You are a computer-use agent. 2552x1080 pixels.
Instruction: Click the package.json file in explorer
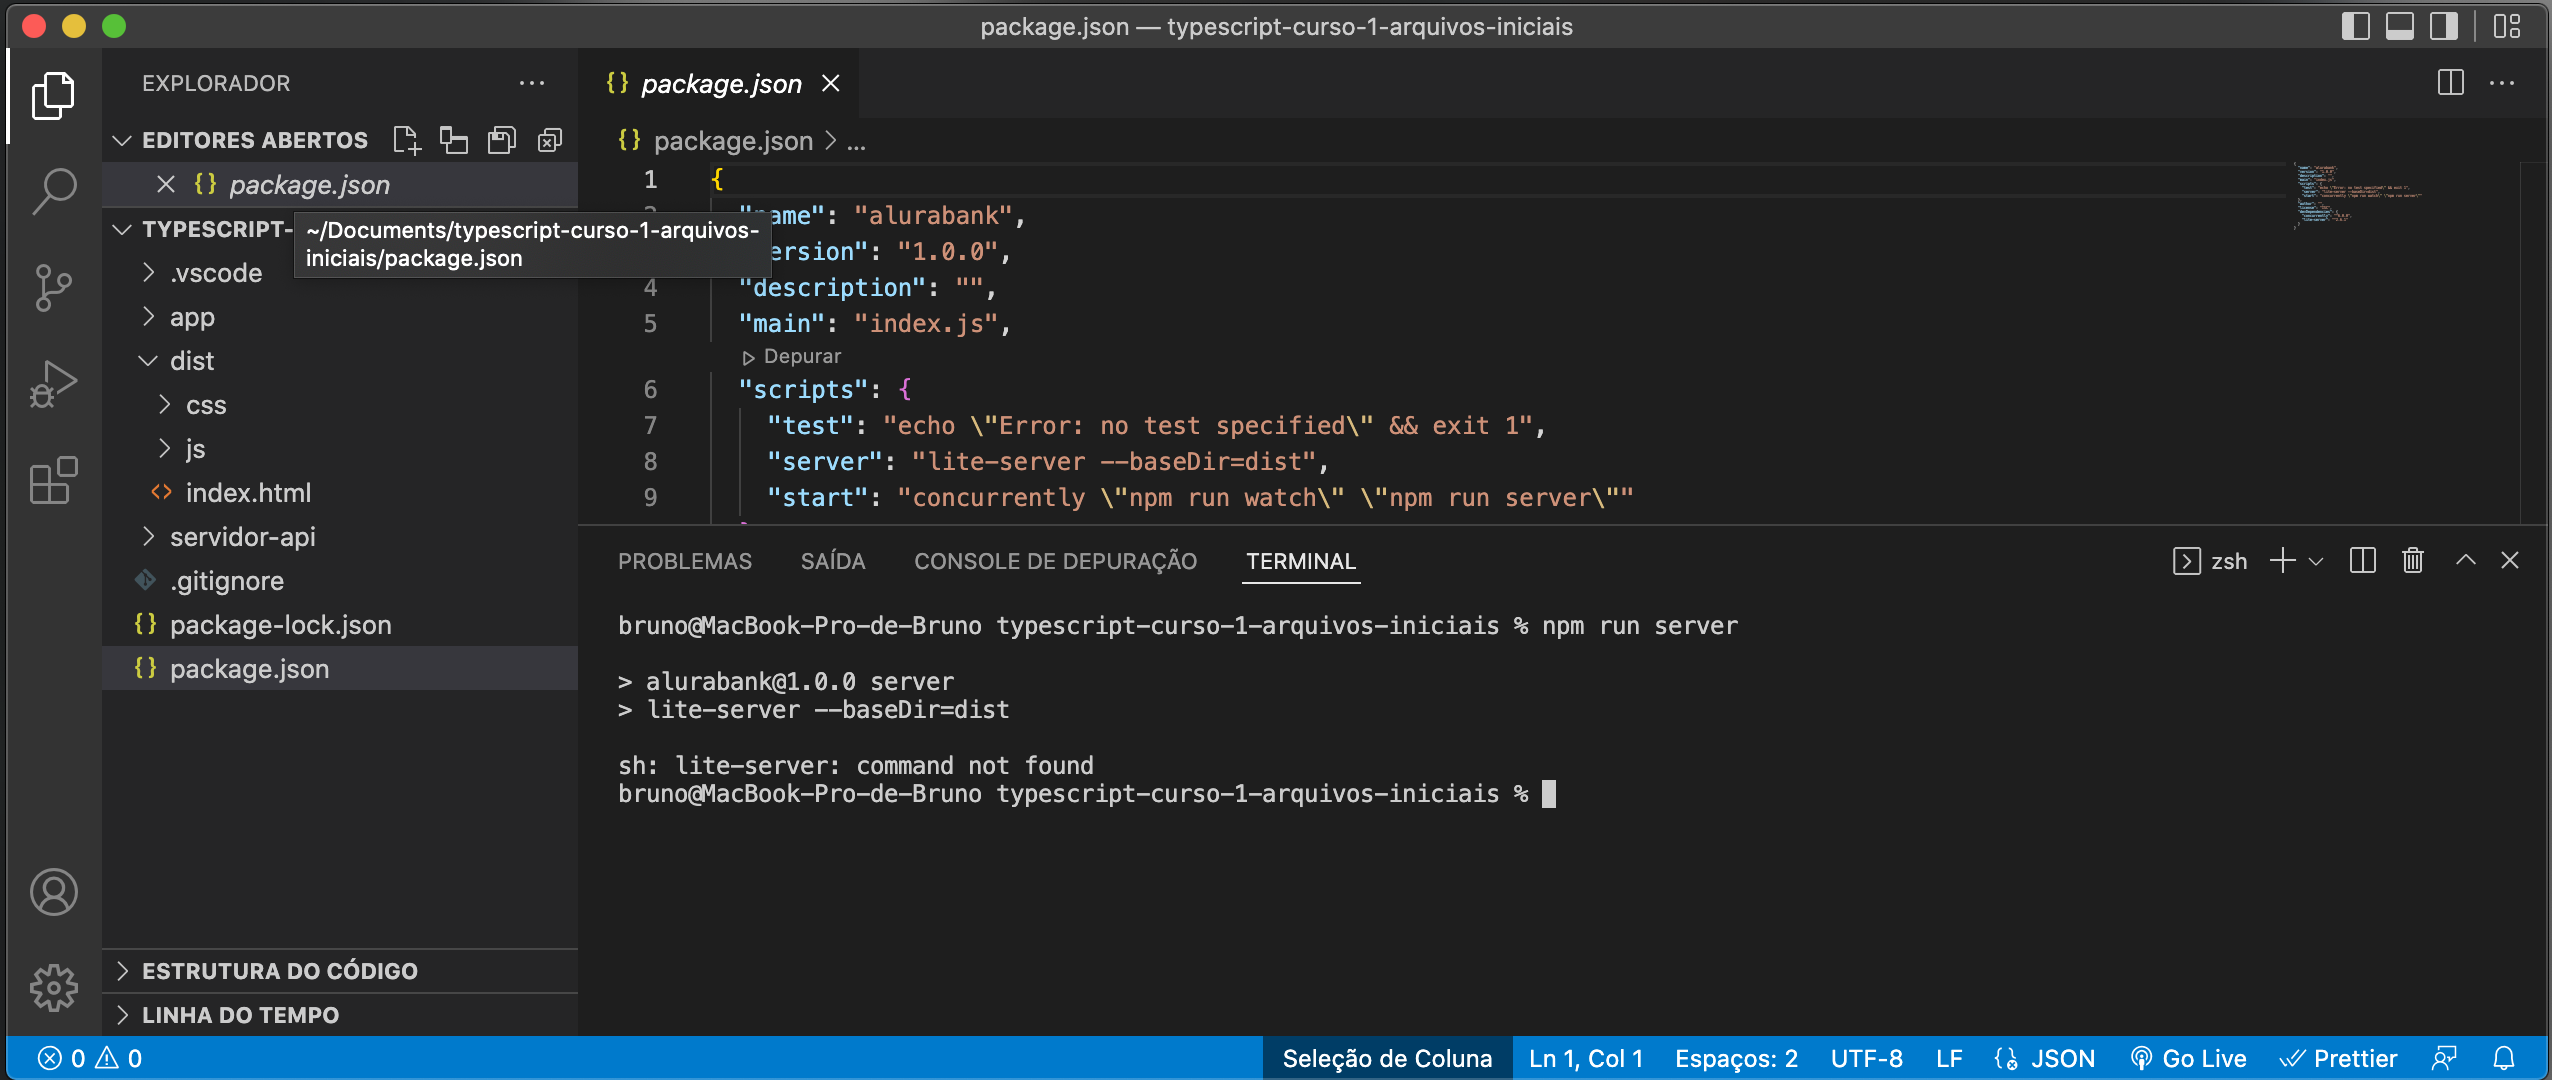tap(249, 668)
